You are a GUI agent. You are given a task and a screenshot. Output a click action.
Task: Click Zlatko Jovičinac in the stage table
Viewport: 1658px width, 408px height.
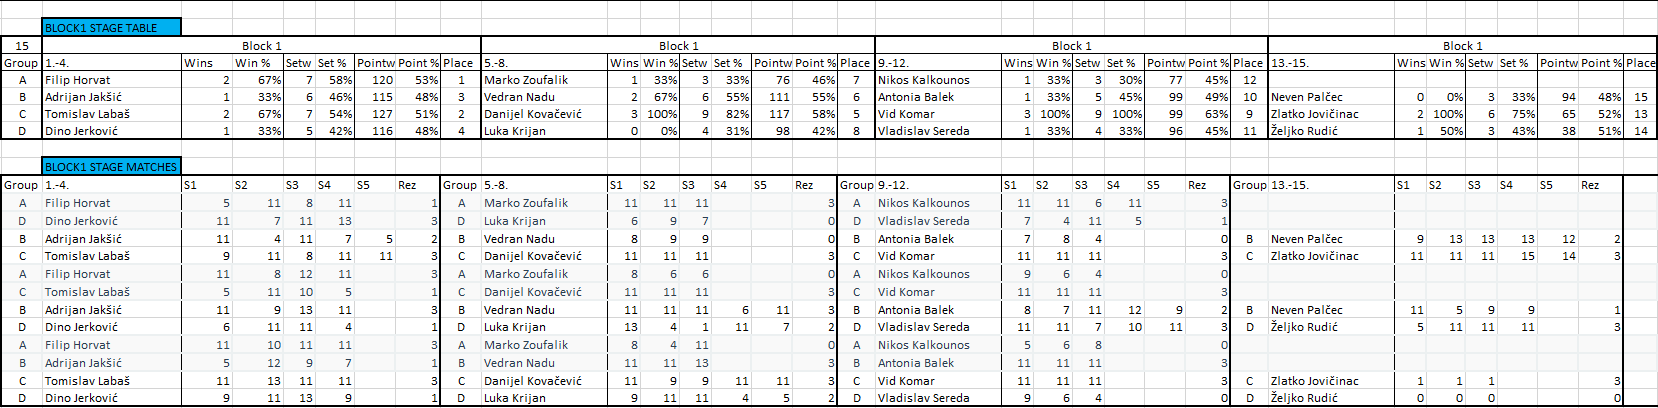click(1315, 114)
